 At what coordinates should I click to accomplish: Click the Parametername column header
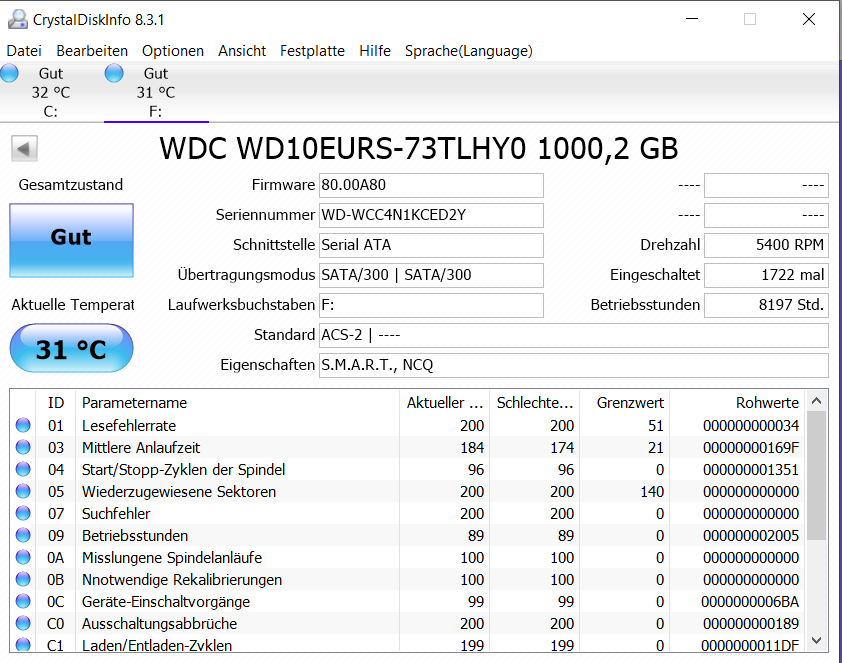tap(238, 403)
